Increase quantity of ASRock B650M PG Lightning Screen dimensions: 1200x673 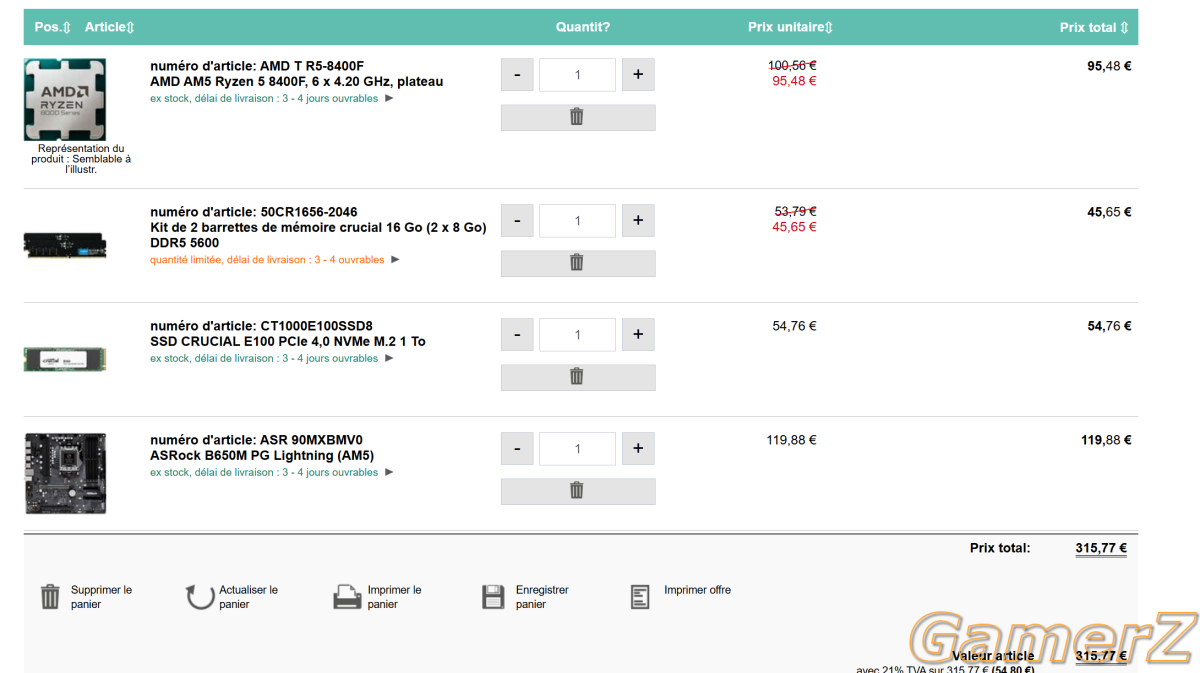click(x=638, y=449)
